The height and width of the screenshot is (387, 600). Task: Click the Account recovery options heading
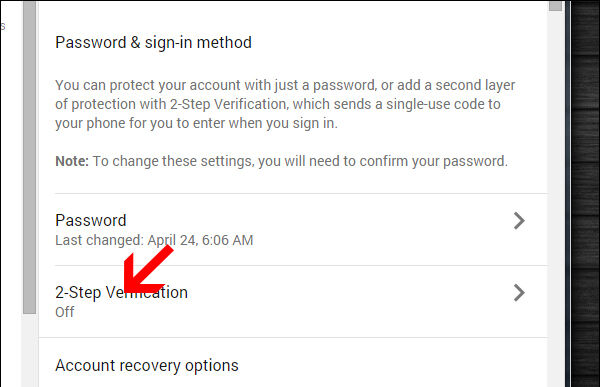(147, 366)
